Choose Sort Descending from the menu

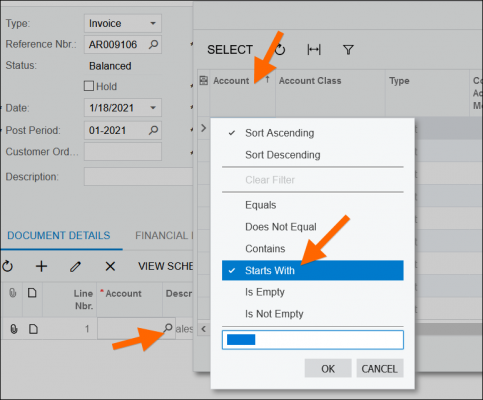(x=283, y=155)
